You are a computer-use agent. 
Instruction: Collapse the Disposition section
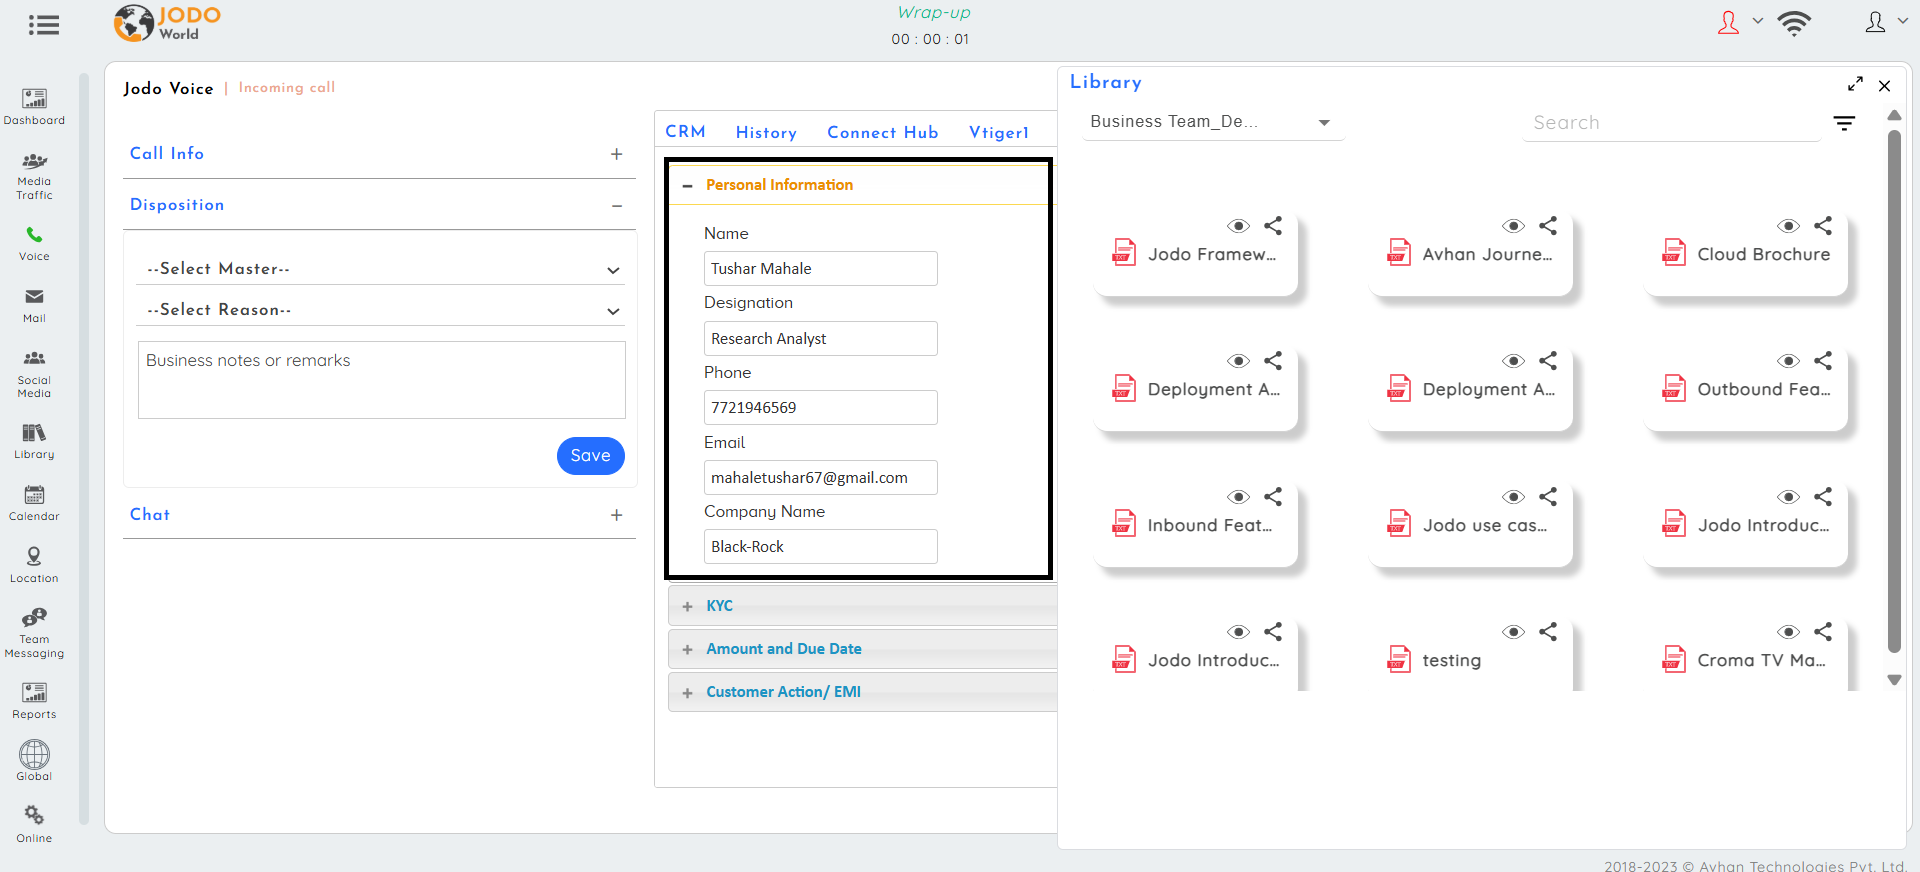[617, 206]
